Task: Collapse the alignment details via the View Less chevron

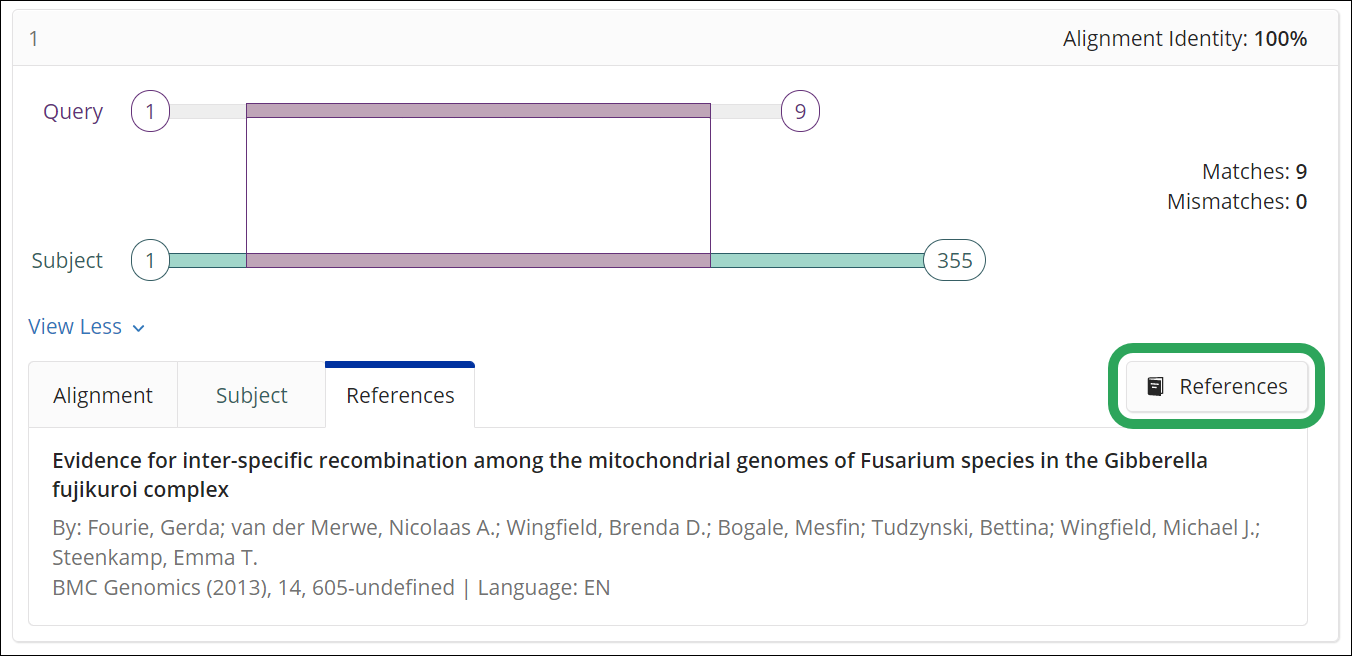Action: [x=138, y=327]
